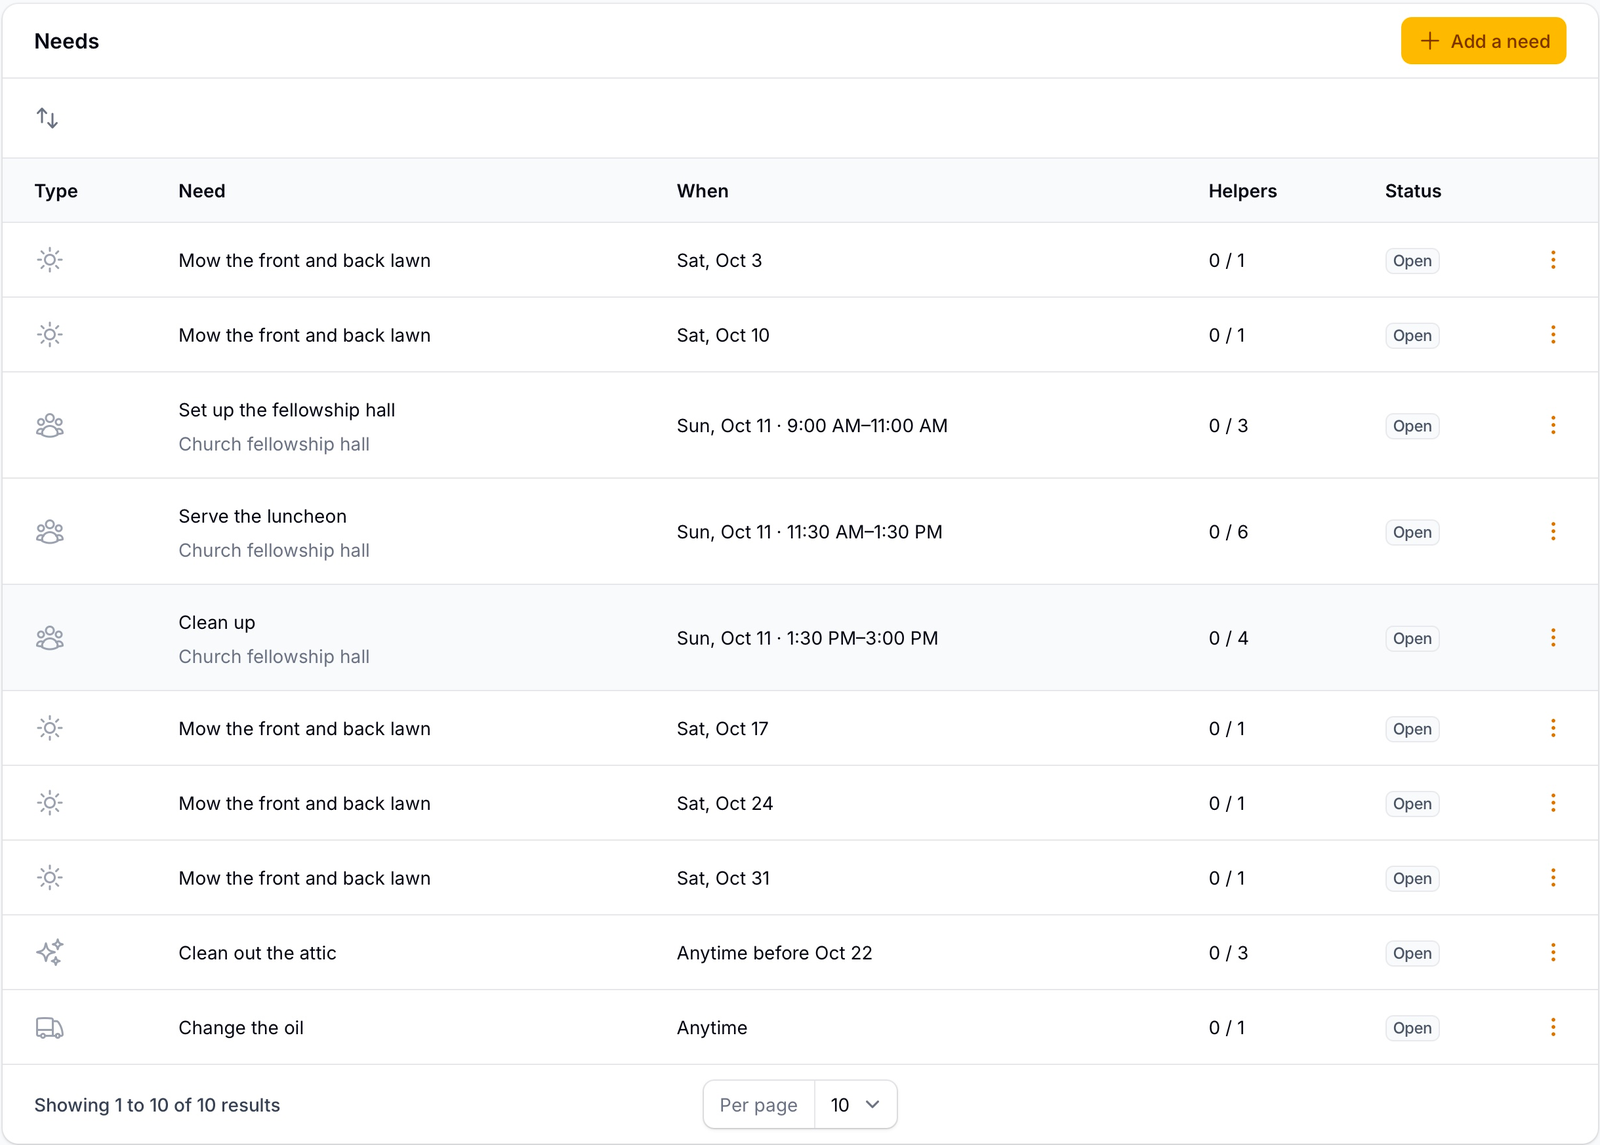The image size is (1600, 1145).
Task: Click the Helpers column header
Action: (x=1242, y=191)
